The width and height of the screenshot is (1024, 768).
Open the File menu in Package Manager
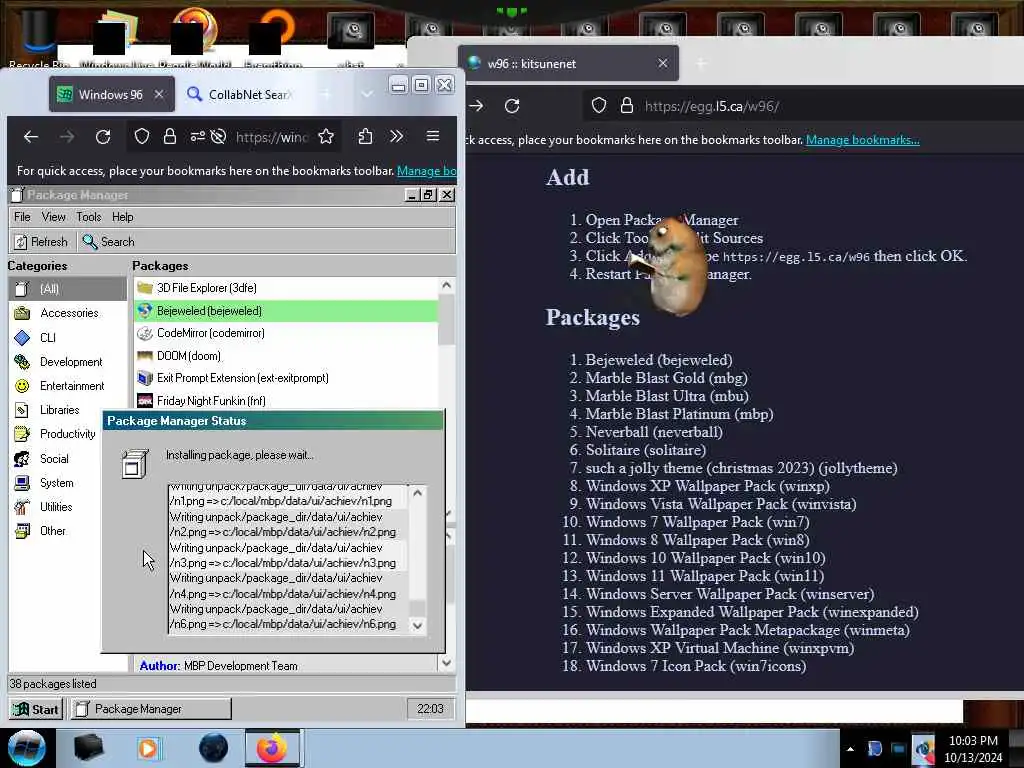pyautogui.click(x=22, y=217)
